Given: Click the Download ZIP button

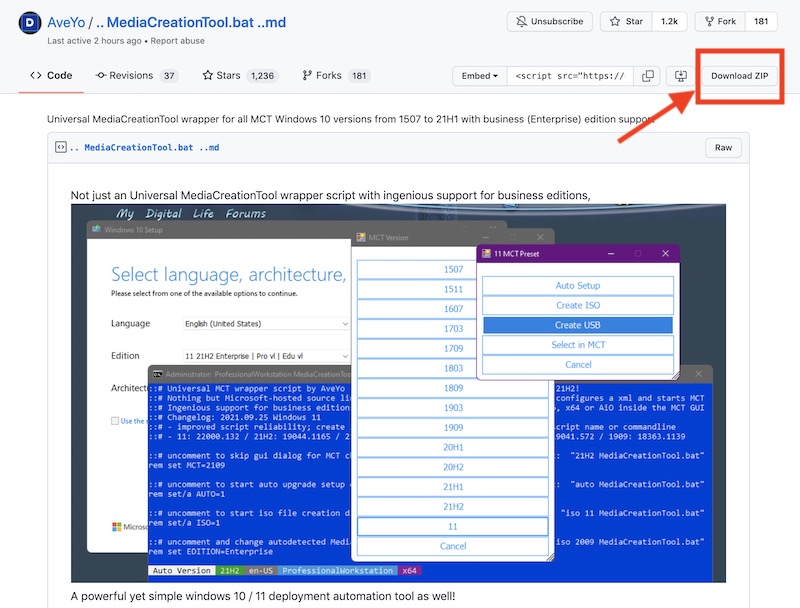Looking at the screenshot, I should [739, 76].
